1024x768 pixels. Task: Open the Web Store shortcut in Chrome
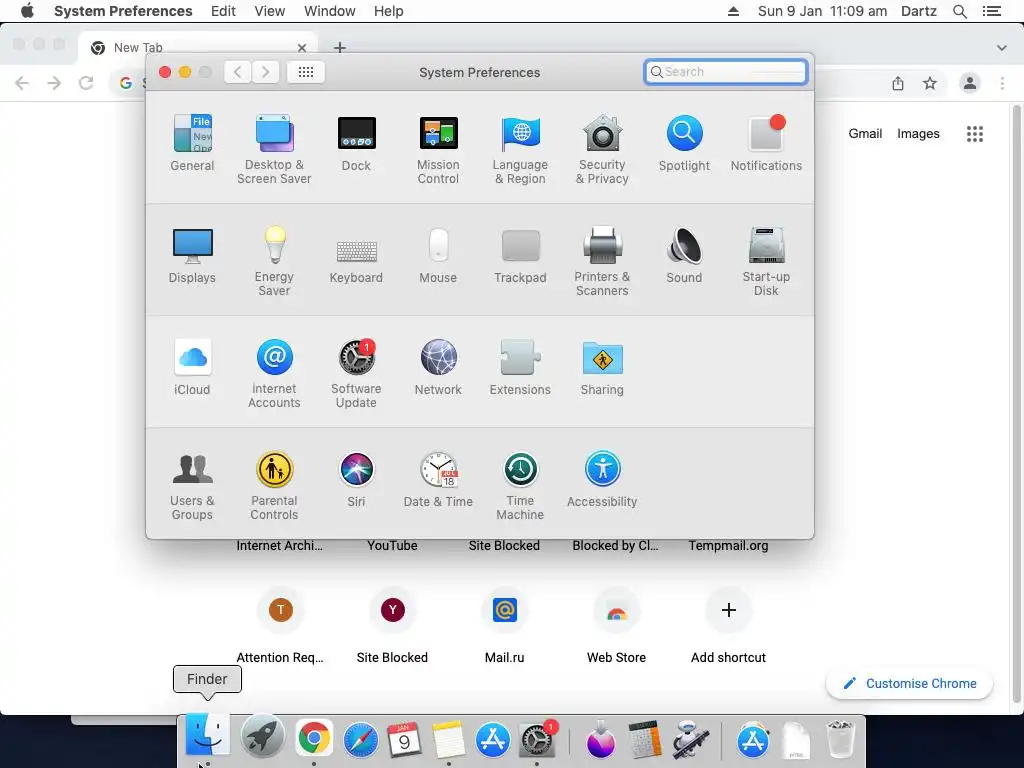coord(616,624)
